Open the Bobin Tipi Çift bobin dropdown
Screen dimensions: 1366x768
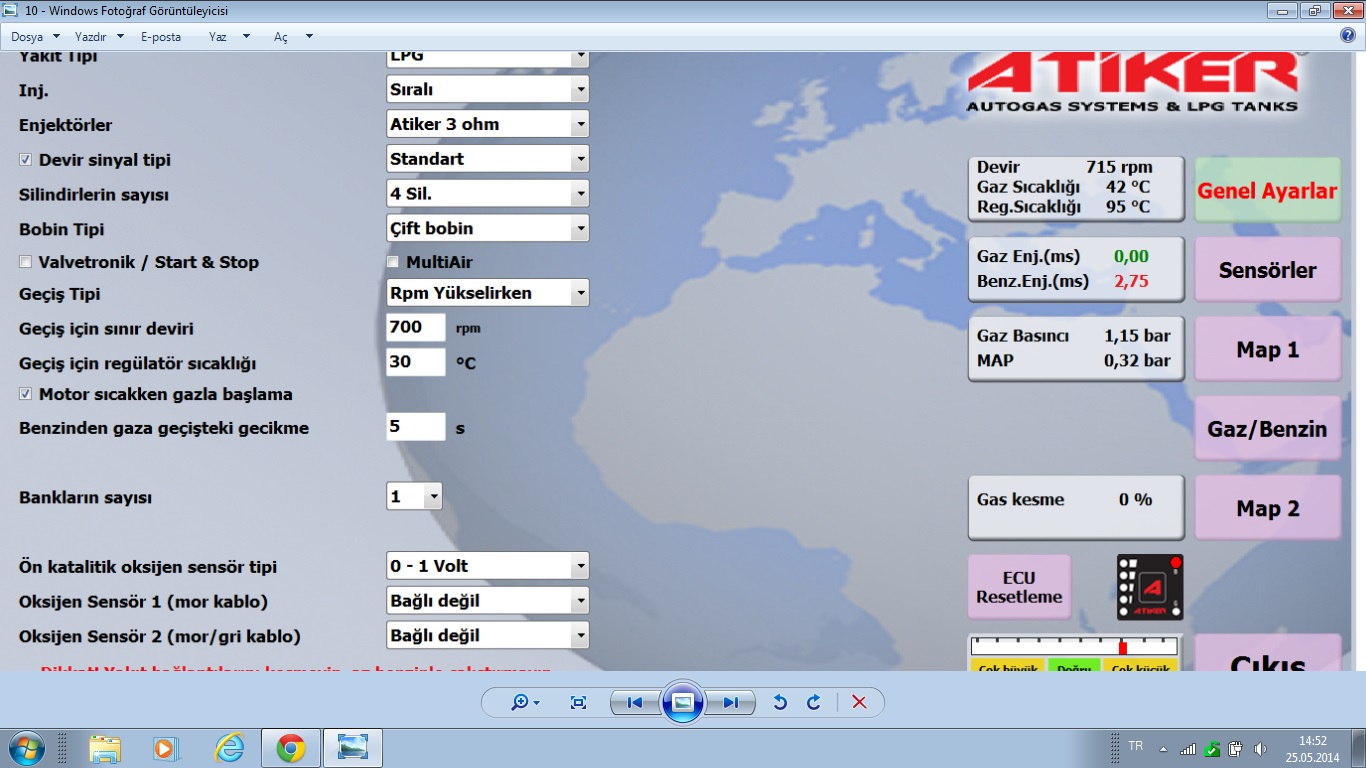click(x=488, y=228)
